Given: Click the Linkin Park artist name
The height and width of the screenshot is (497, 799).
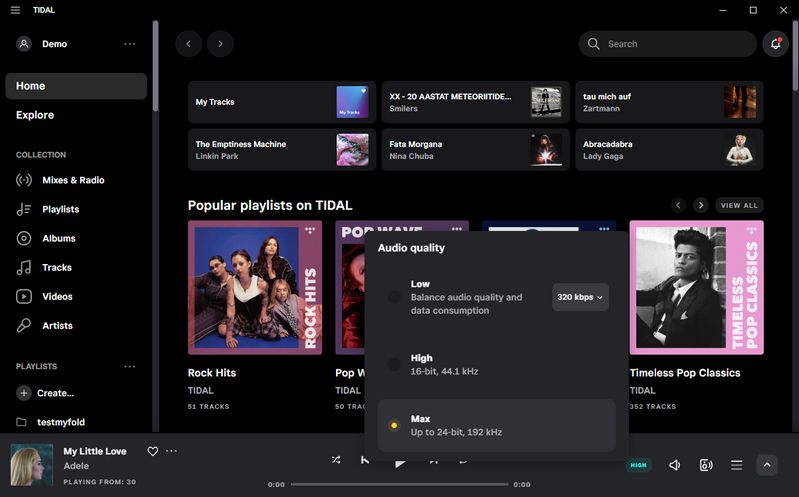Looking at the screenshot, I should point(217,156).
